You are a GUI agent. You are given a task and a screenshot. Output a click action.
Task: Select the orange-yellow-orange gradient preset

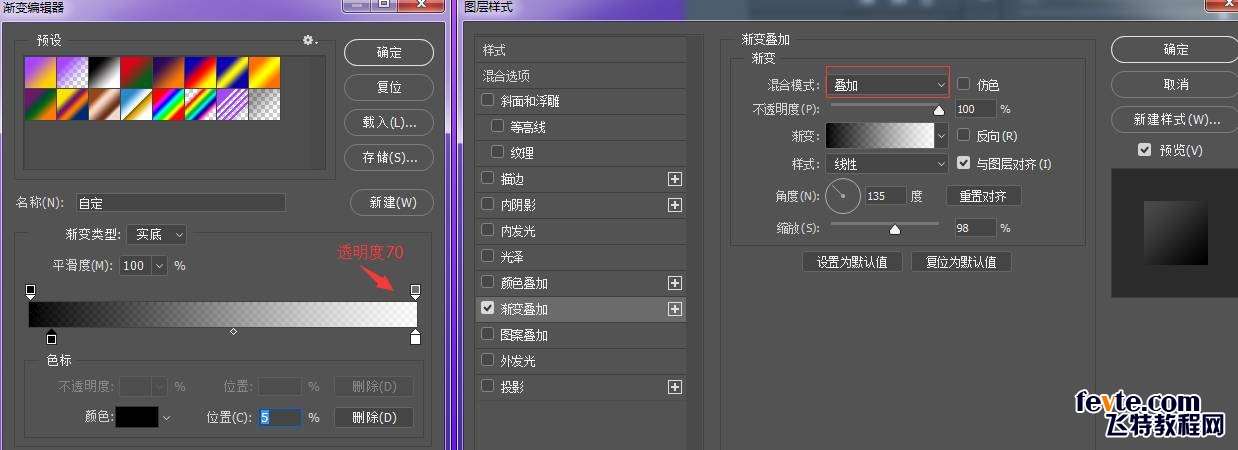(264, 72)
